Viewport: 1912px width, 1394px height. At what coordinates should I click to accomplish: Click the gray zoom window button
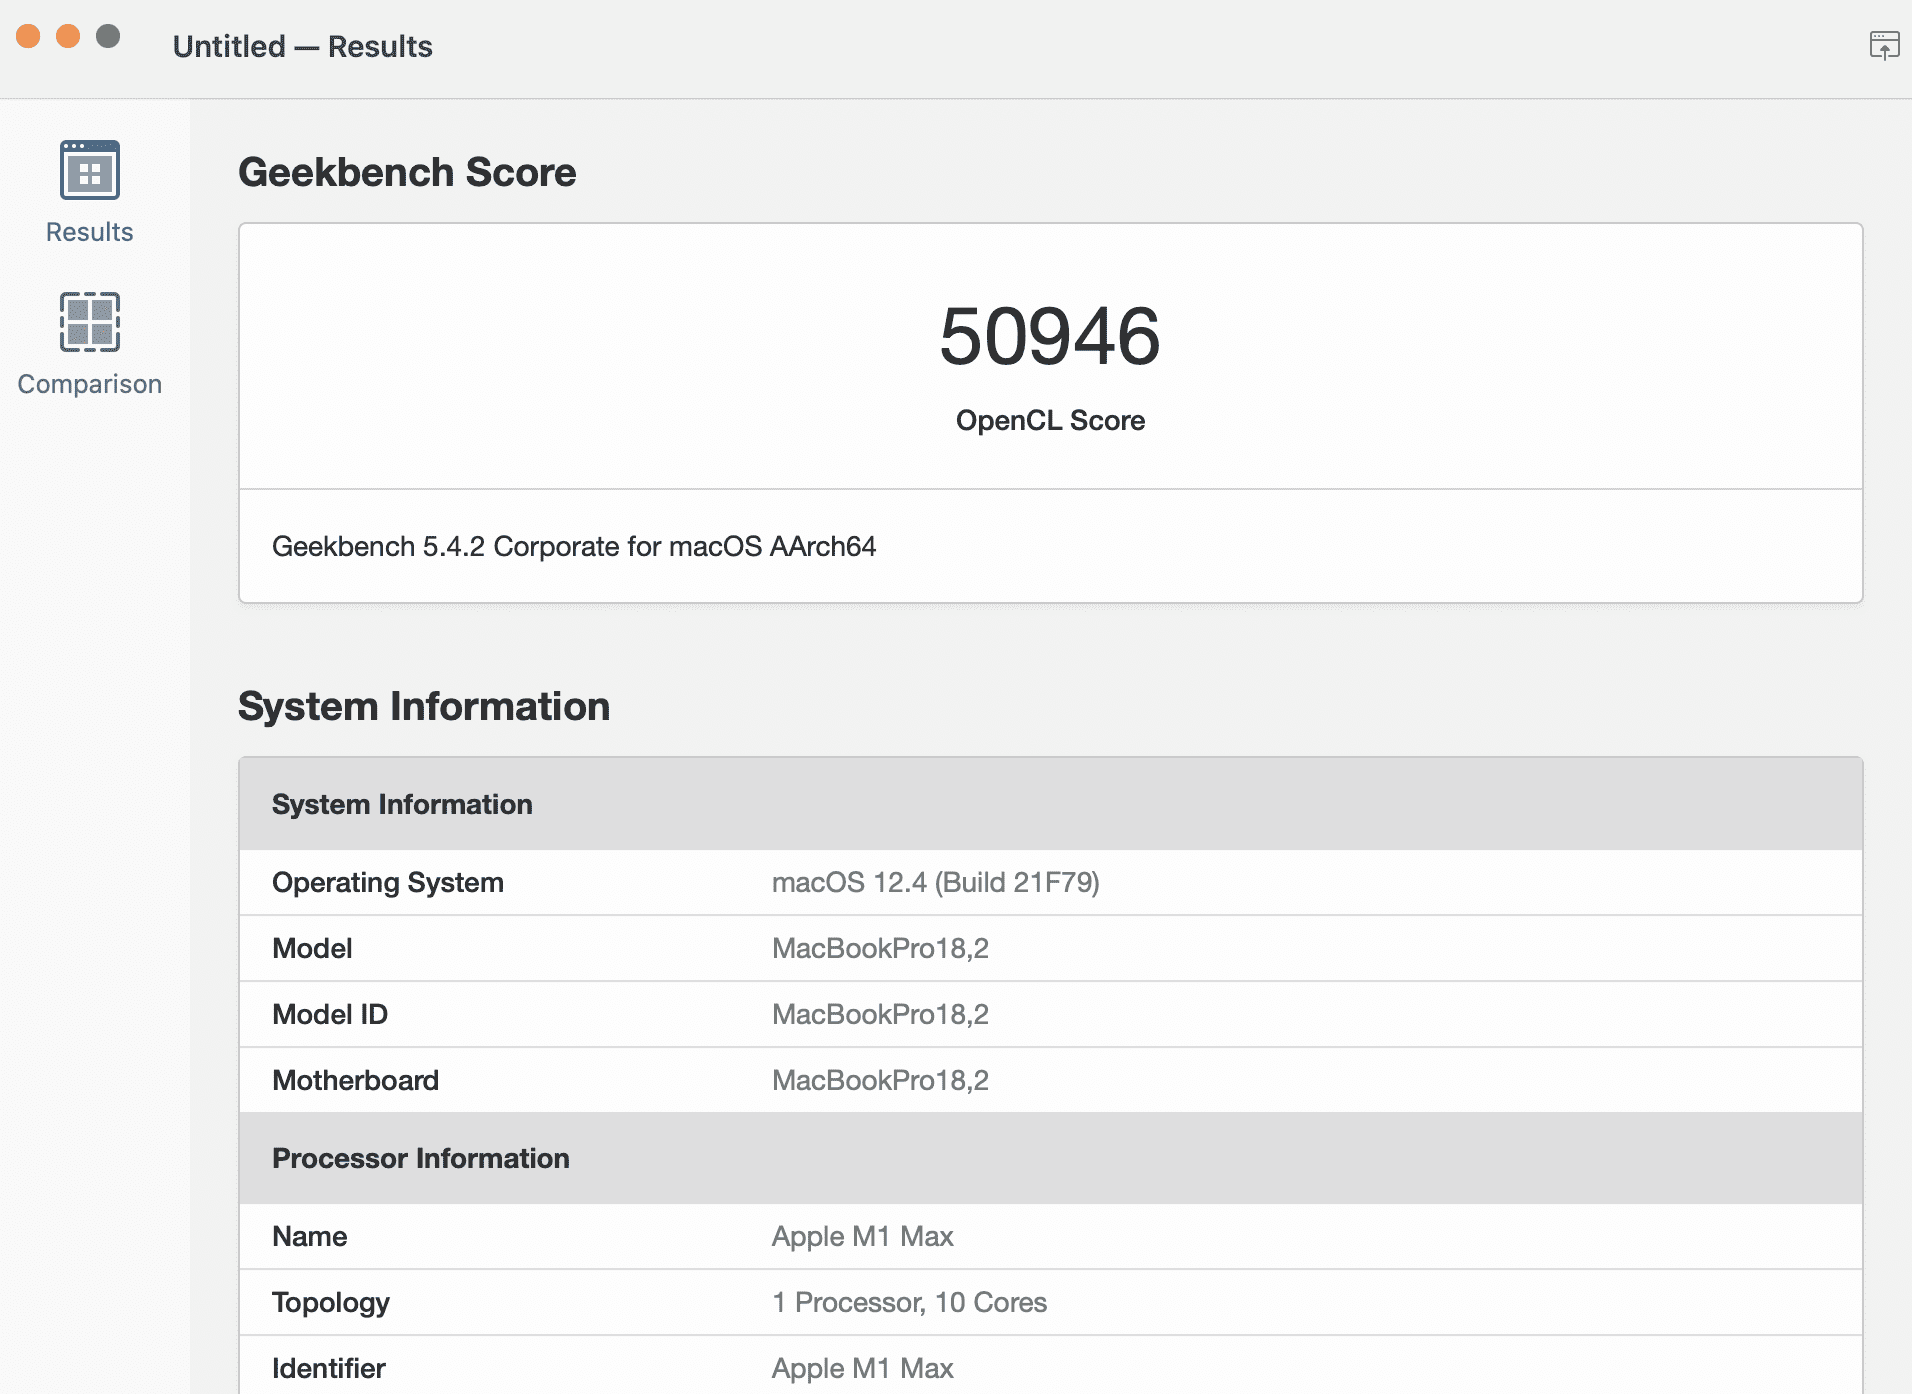pos(108,36)
